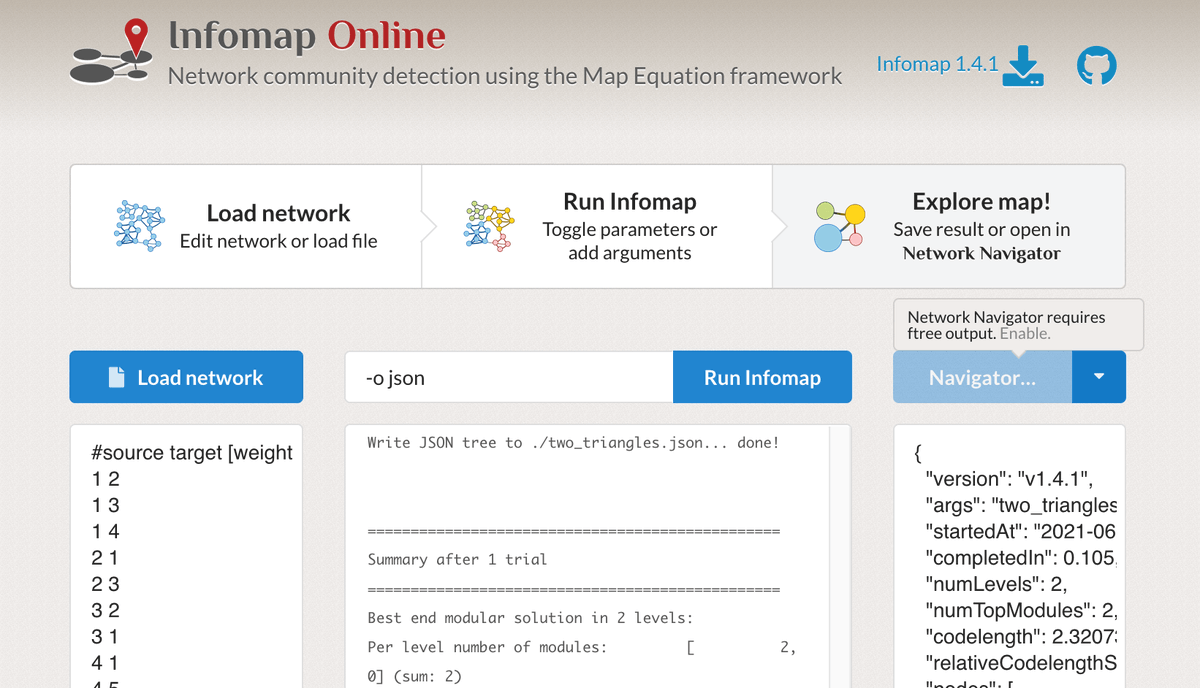1200x688 pixels.
Task: Click the '#source target [weight' header line
Action: [x=192, y=453]
